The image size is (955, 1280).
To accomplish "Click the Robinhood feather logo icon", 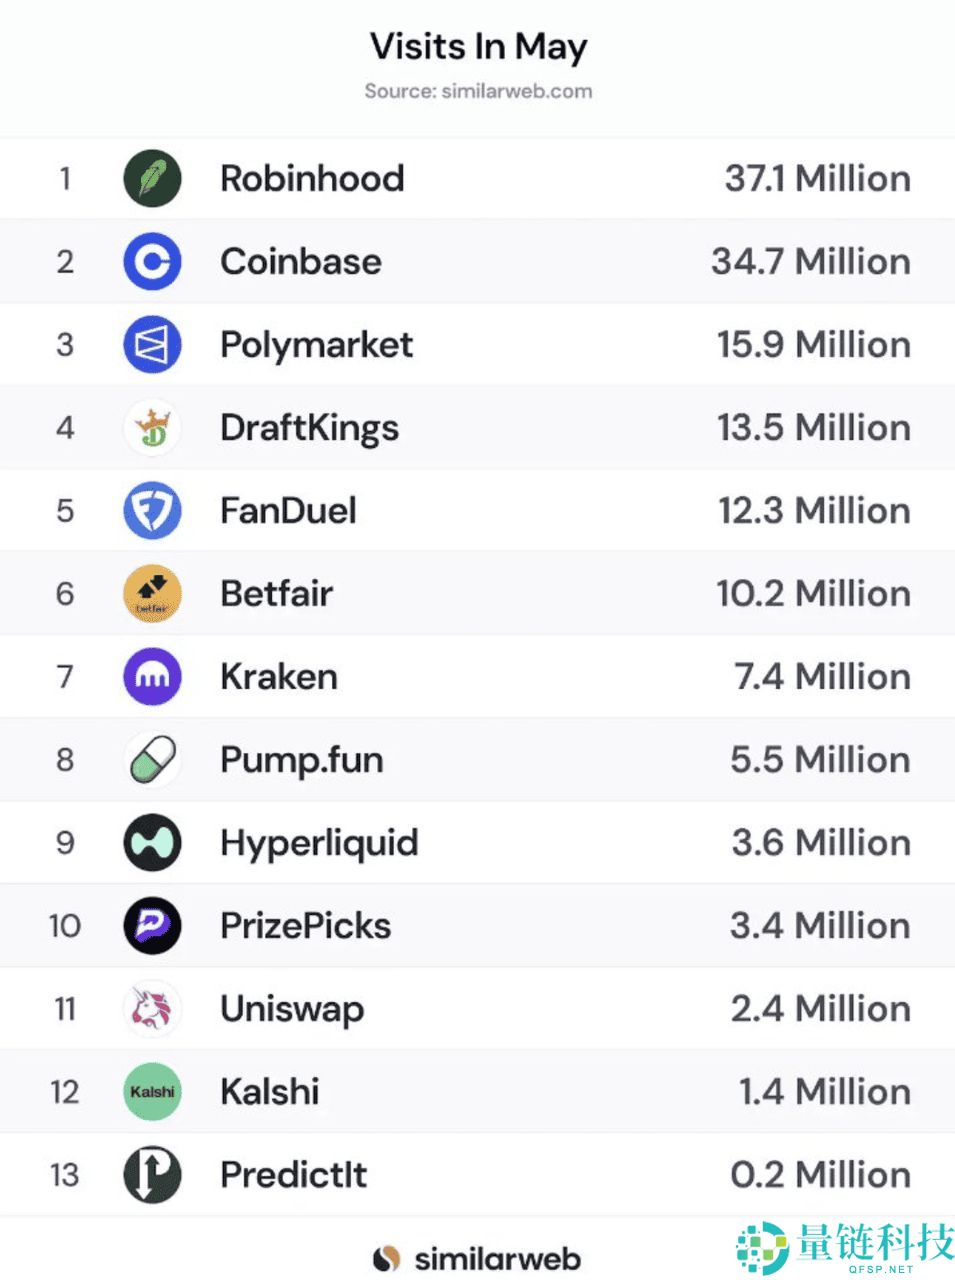I will coord(152,179).
